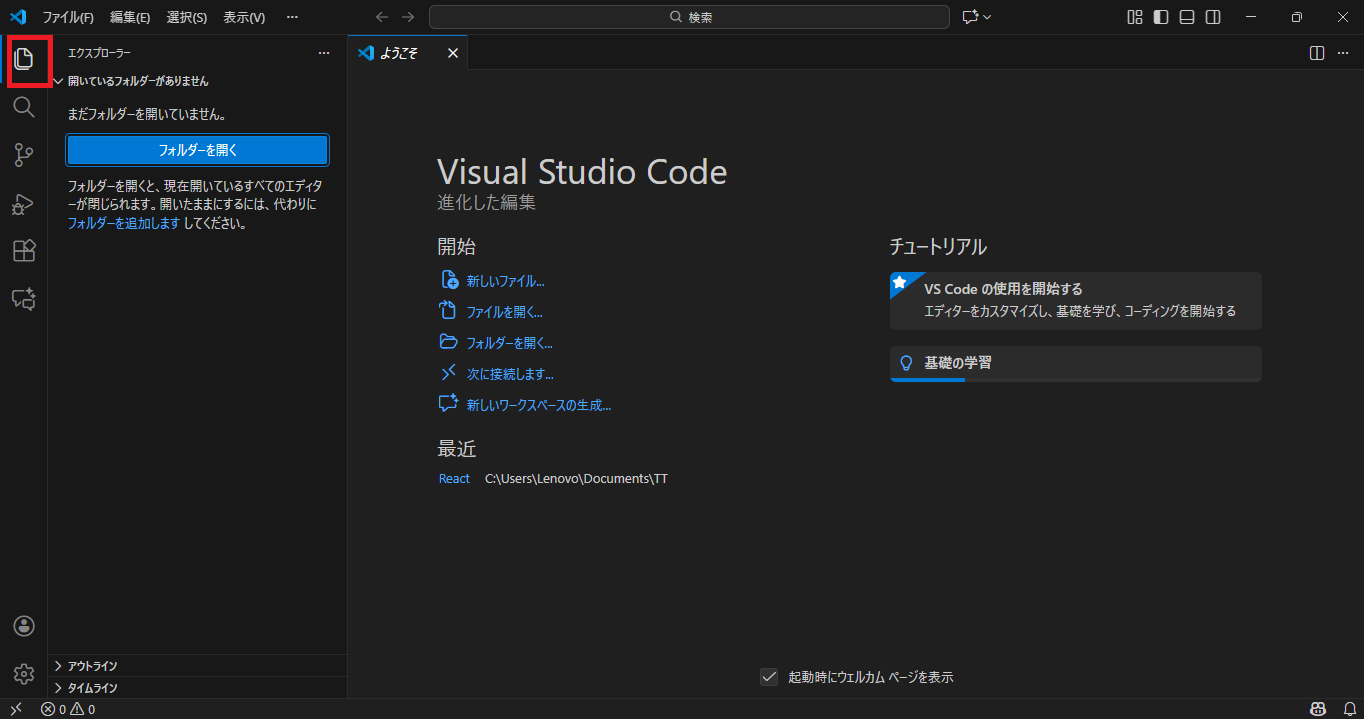Open the remote connection indicator in status bar

click(x=14, y=708)
